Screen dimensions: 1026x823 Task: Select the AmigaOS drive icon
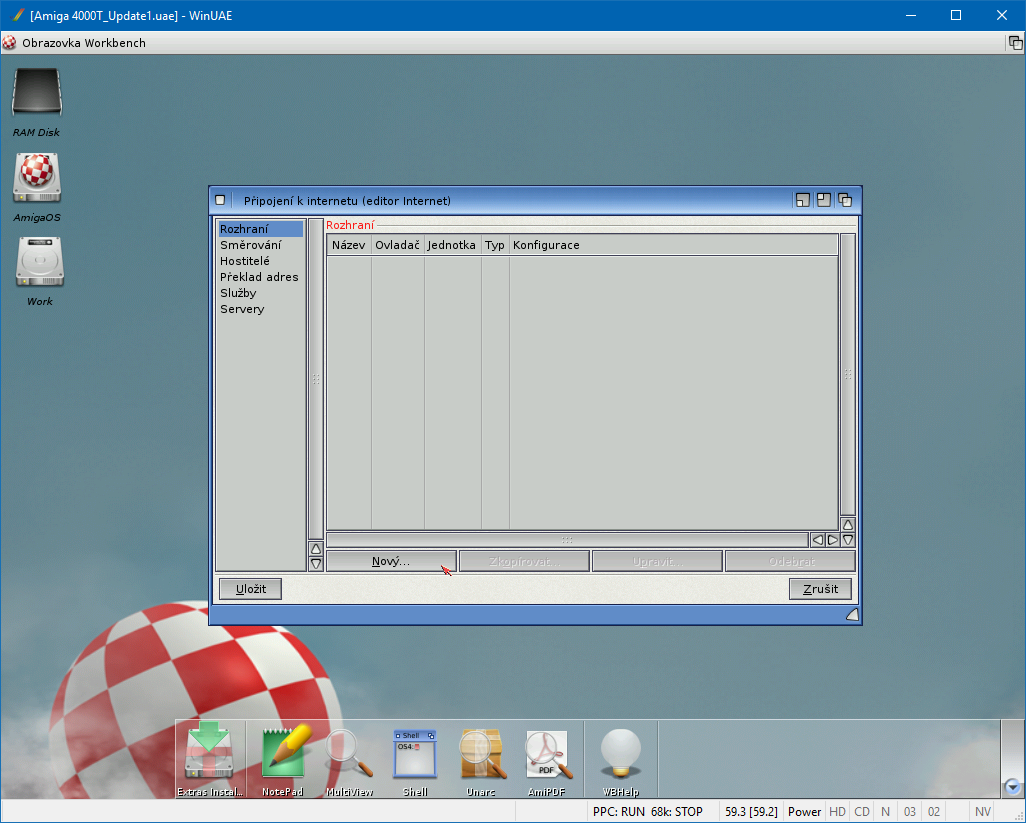point(37,178)
